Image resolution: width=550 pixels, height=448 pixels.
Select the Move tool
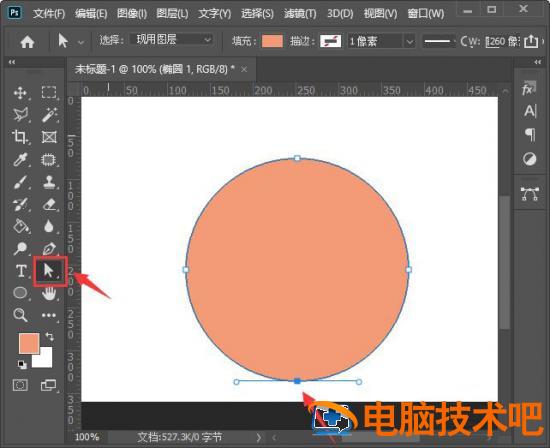tap(20, 93)
